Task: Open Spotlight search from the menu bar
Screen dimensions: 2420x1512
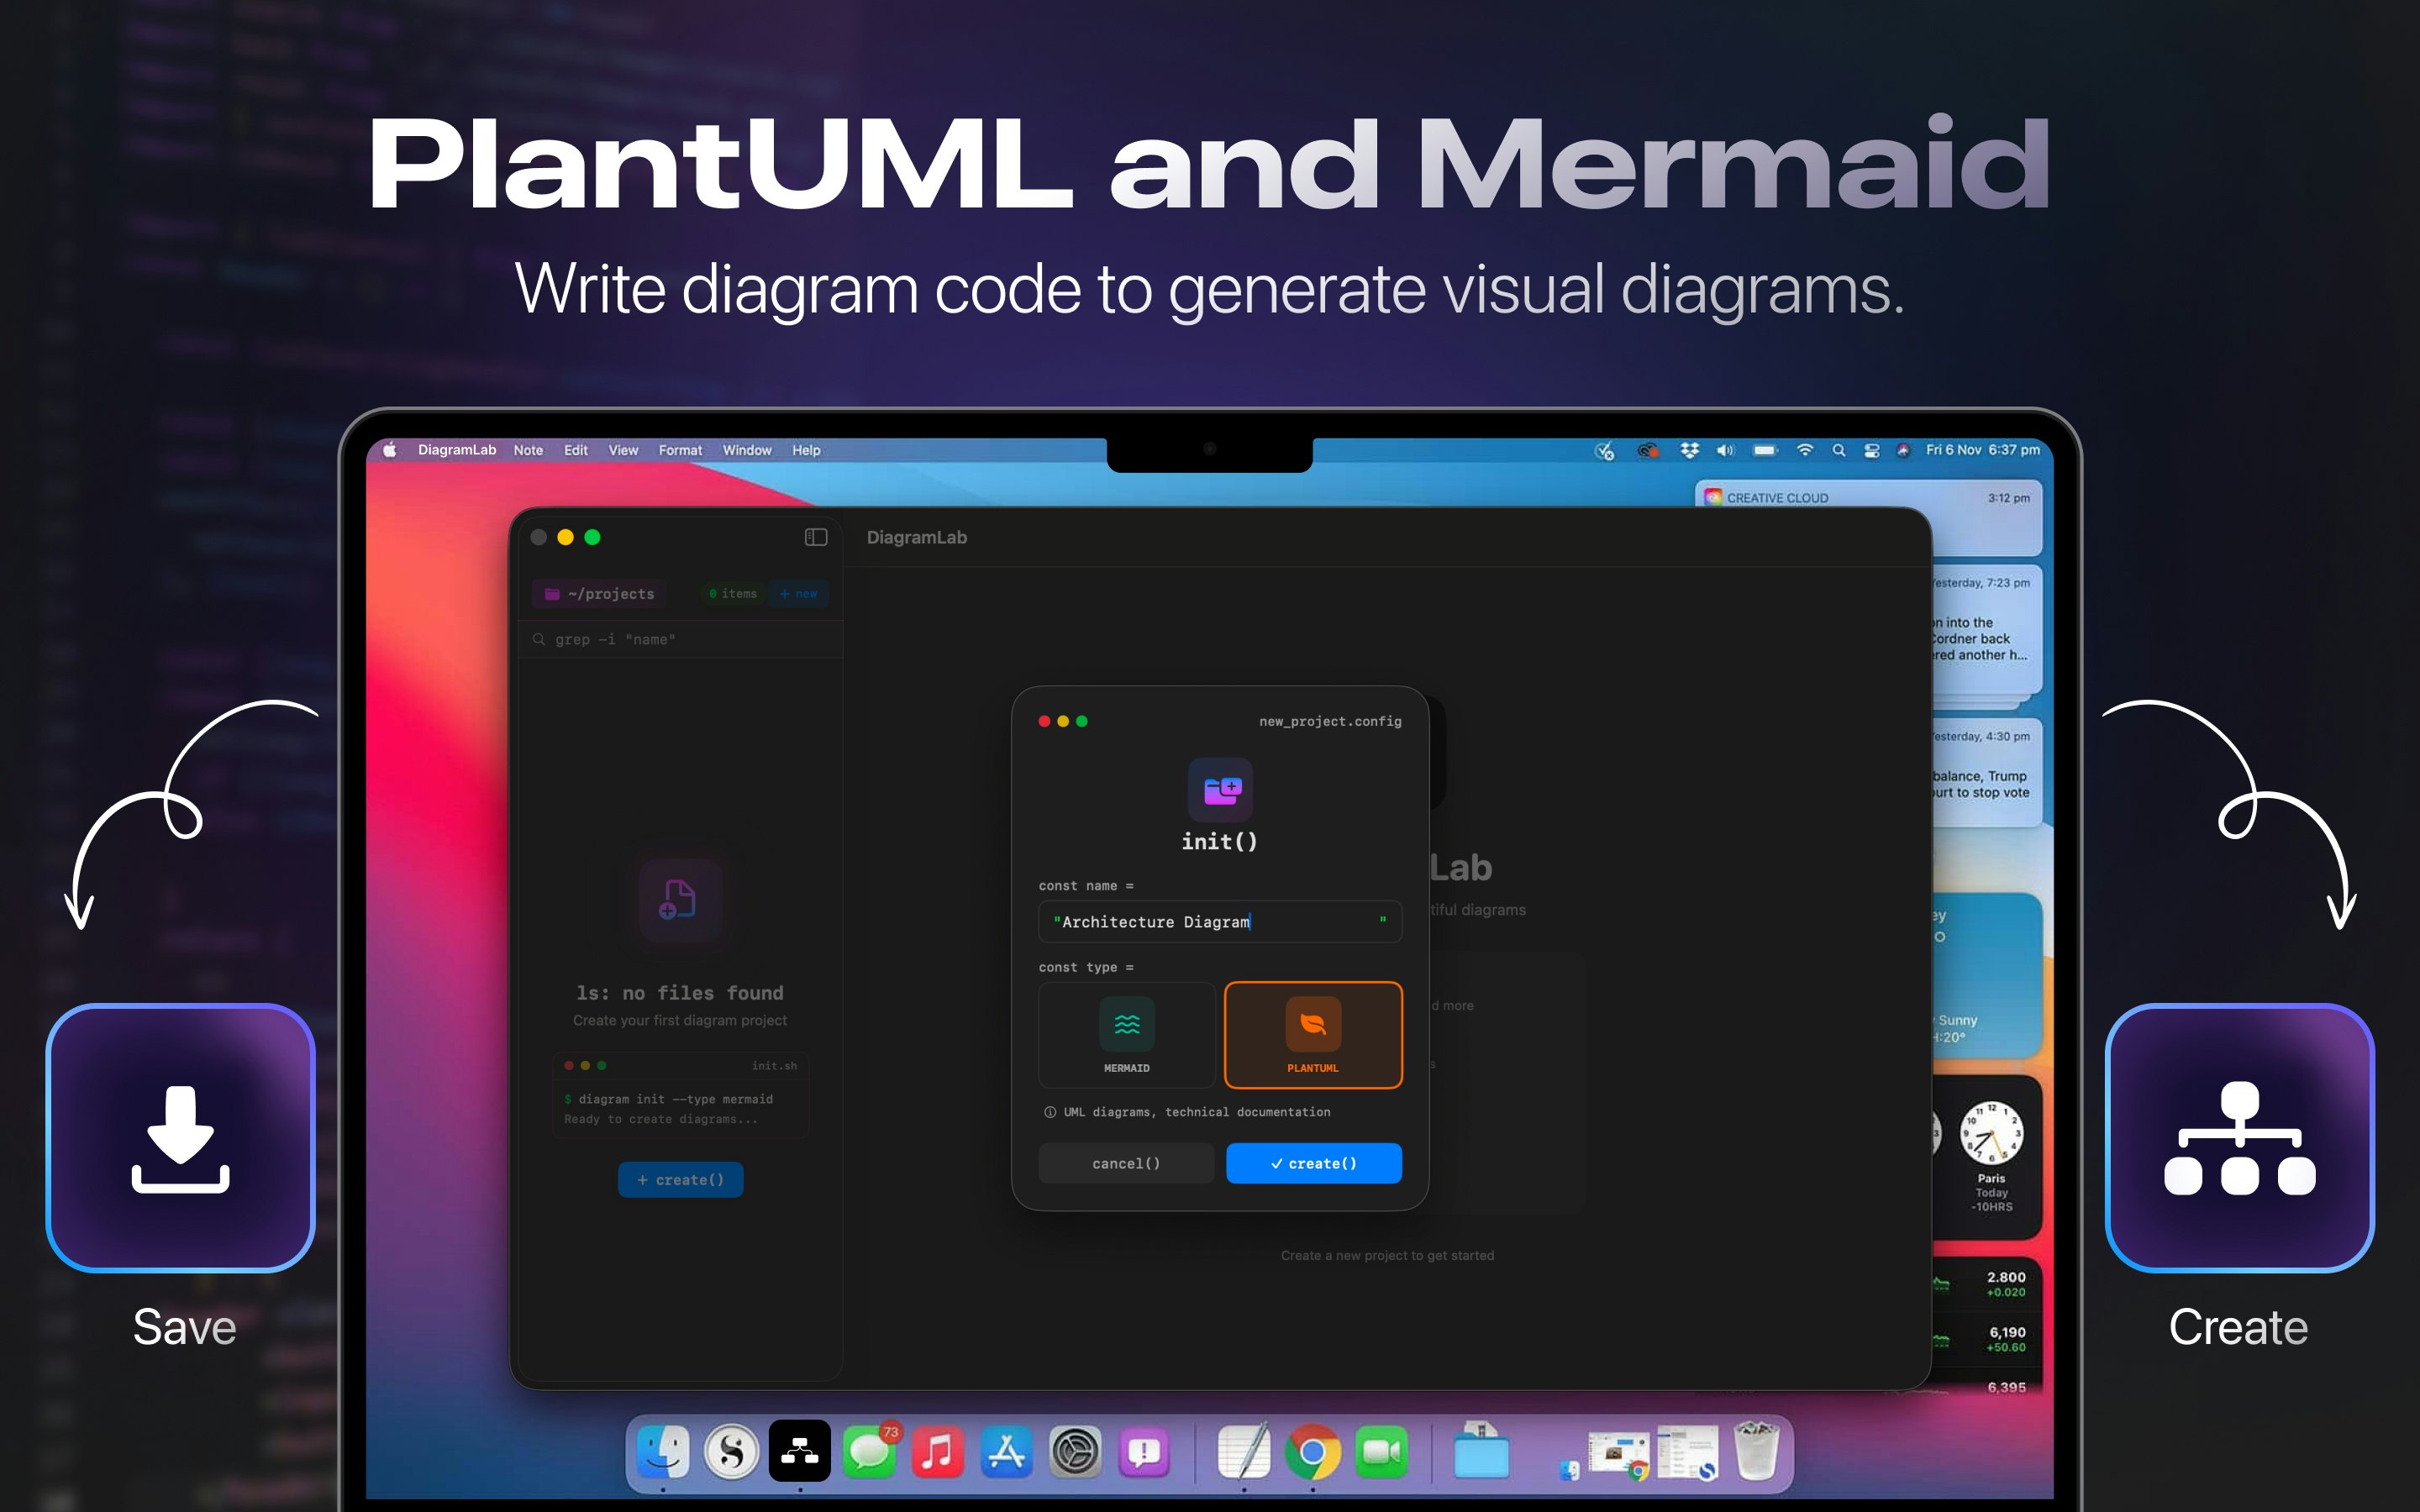Action: [1838, 450]
